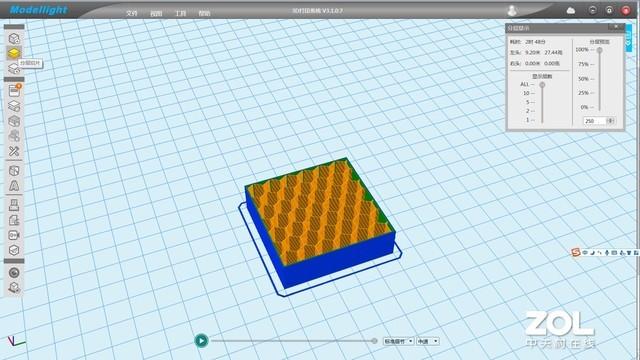Click the Sogou input method S icon
Image resolution: width=640 pixels, height=360 pixels.
[x=576, y=252]
